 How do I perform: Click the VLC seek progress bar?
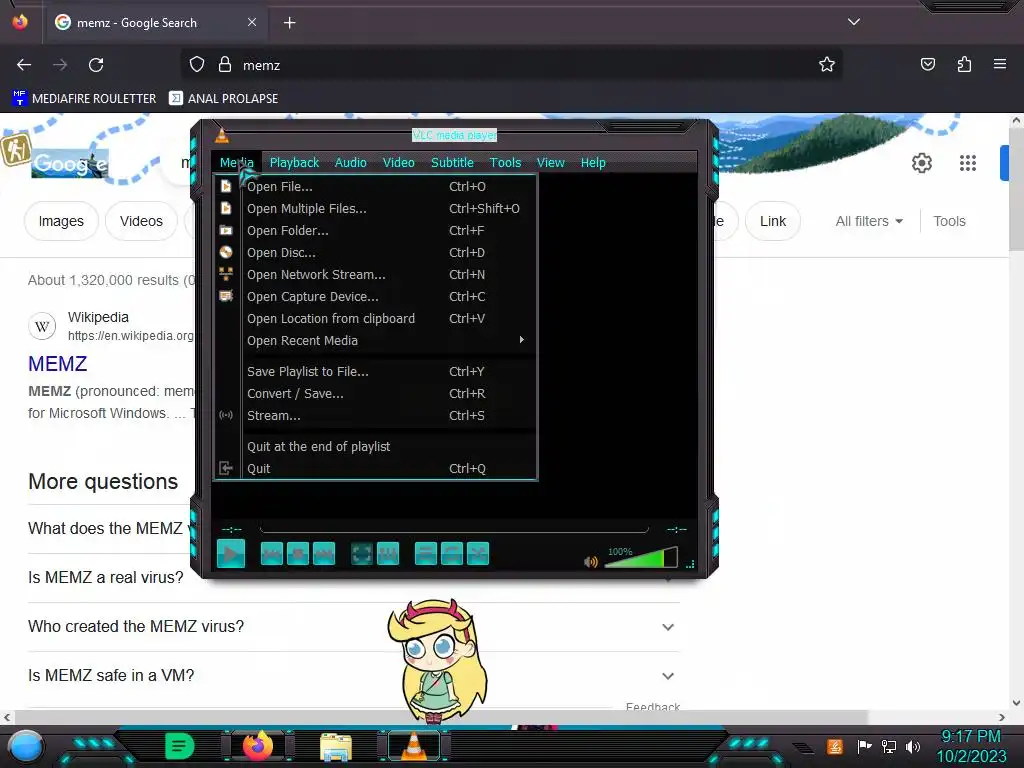click(x=454, y=529)
